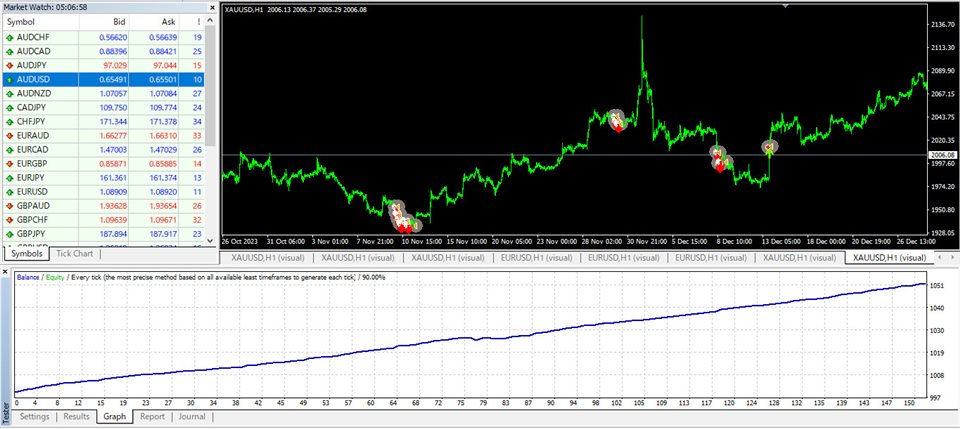960x429 pixels.
Task: Select the active XAUUSD,H1 (visual) chart tab
Action: point(890,258)
